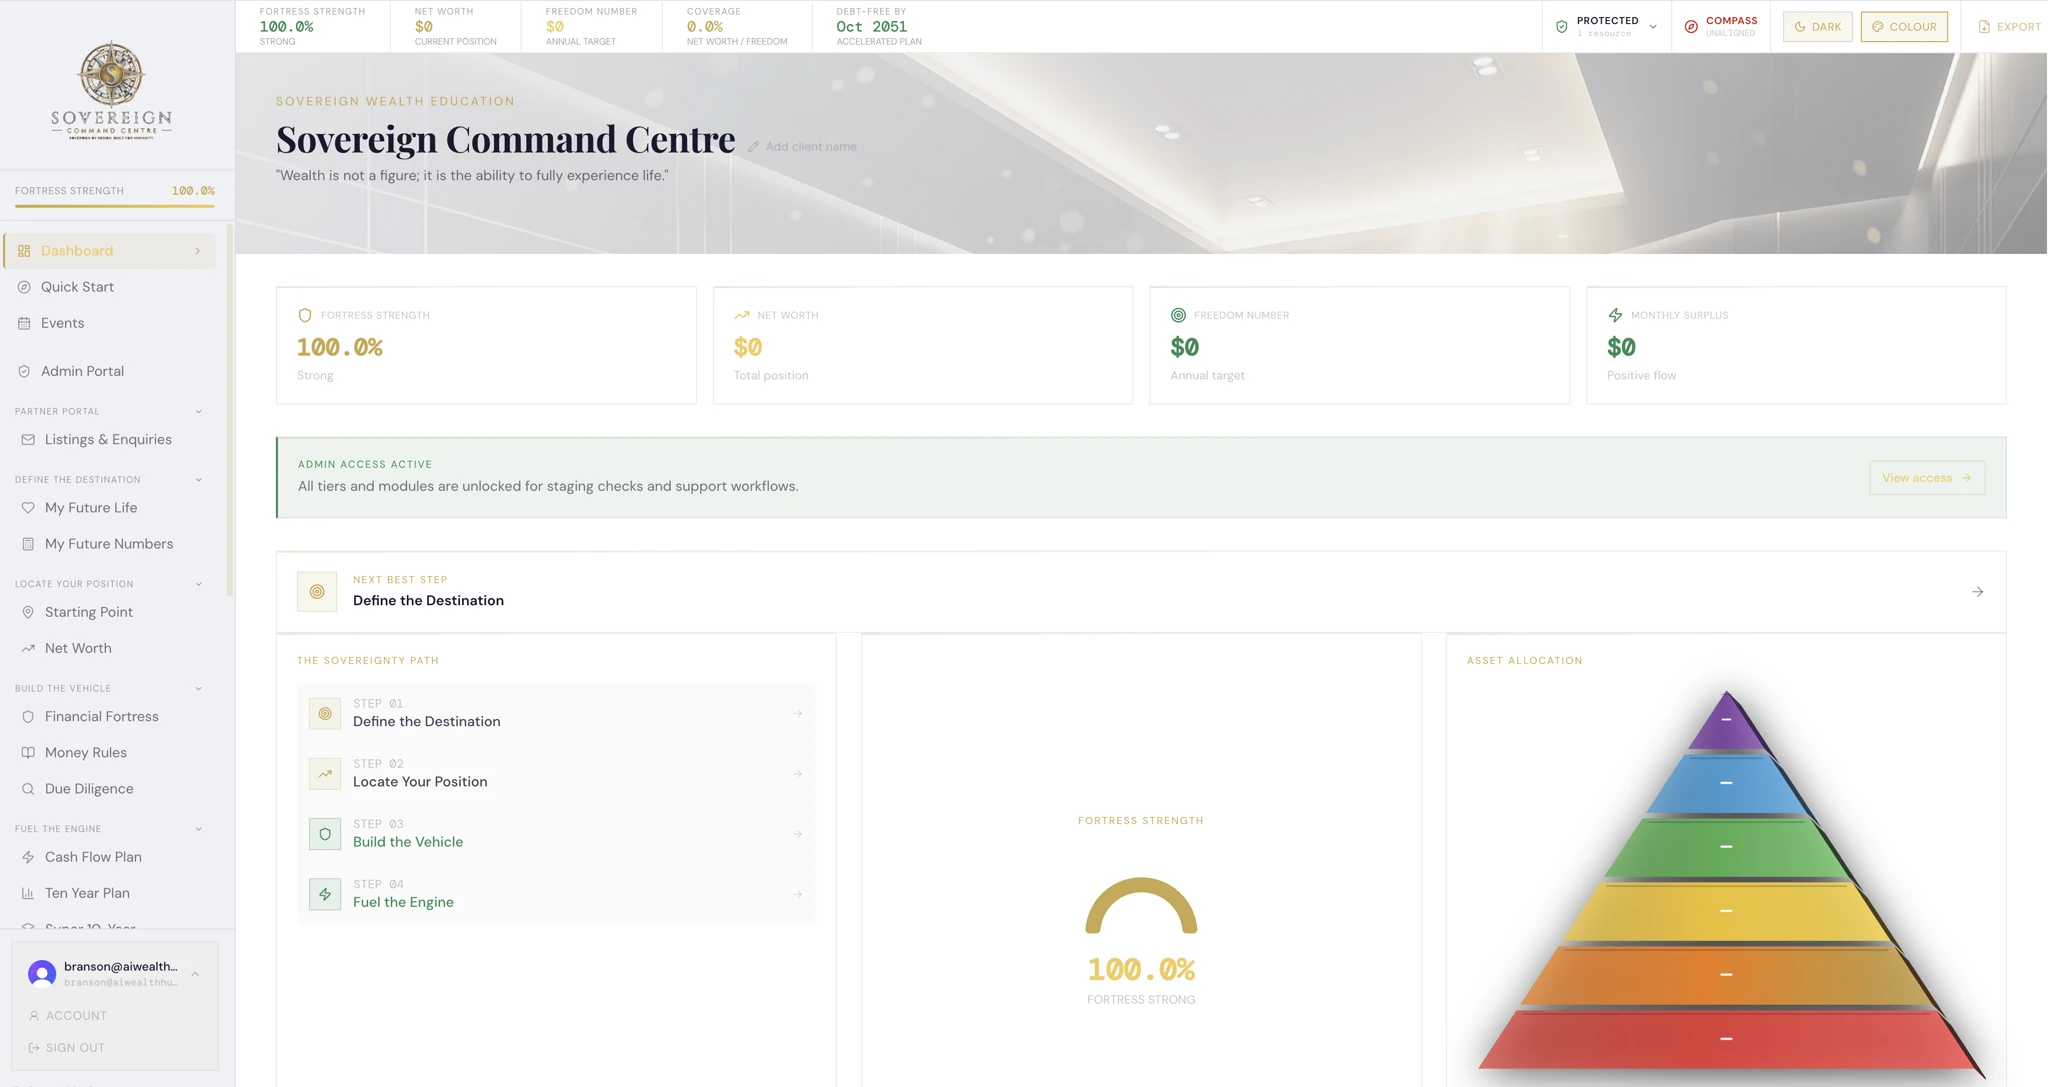Open Step 03 Build the Vehicle
The height and width of the screenshot is (1087, 2048).
[x=556, y=834]
